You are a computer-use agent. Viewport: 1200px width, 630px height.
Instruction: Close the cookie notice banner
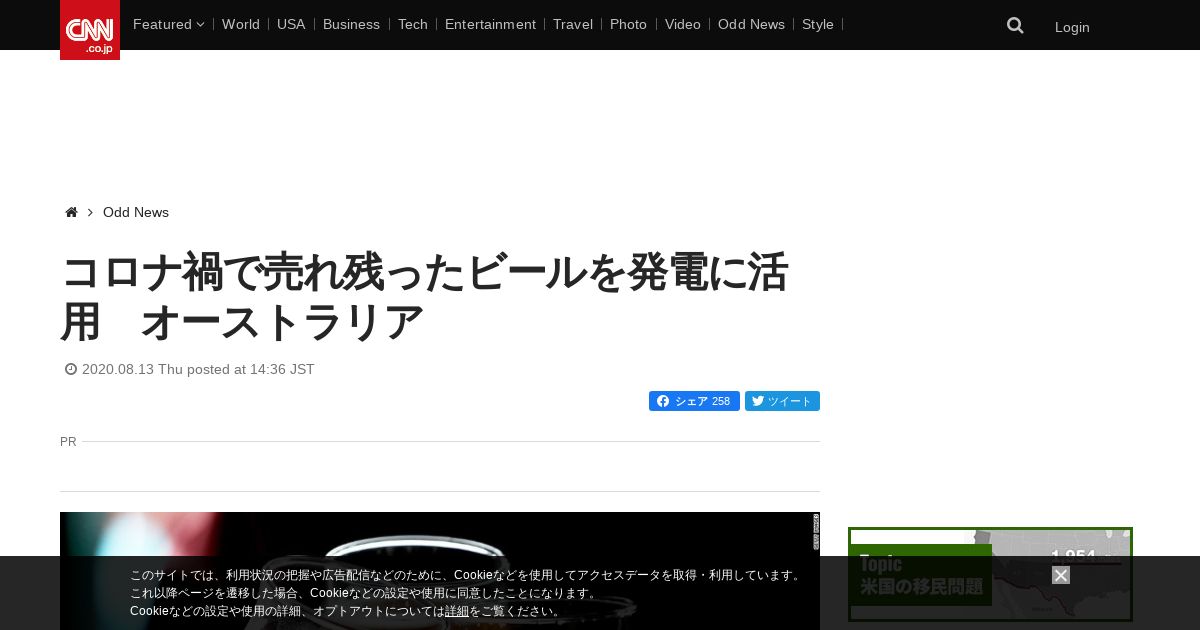[x=1061, y=575]
